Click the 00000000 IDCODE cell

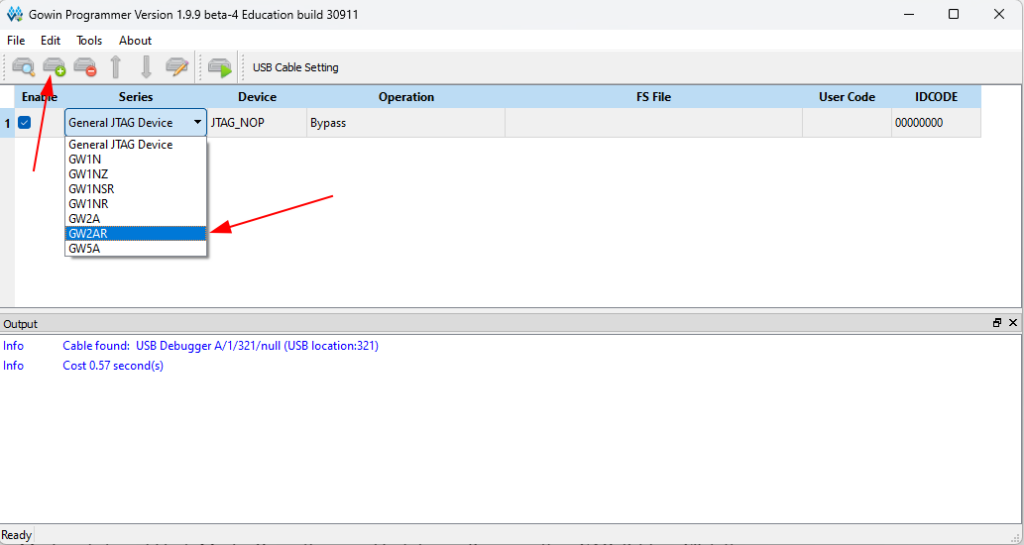[936, 123]
